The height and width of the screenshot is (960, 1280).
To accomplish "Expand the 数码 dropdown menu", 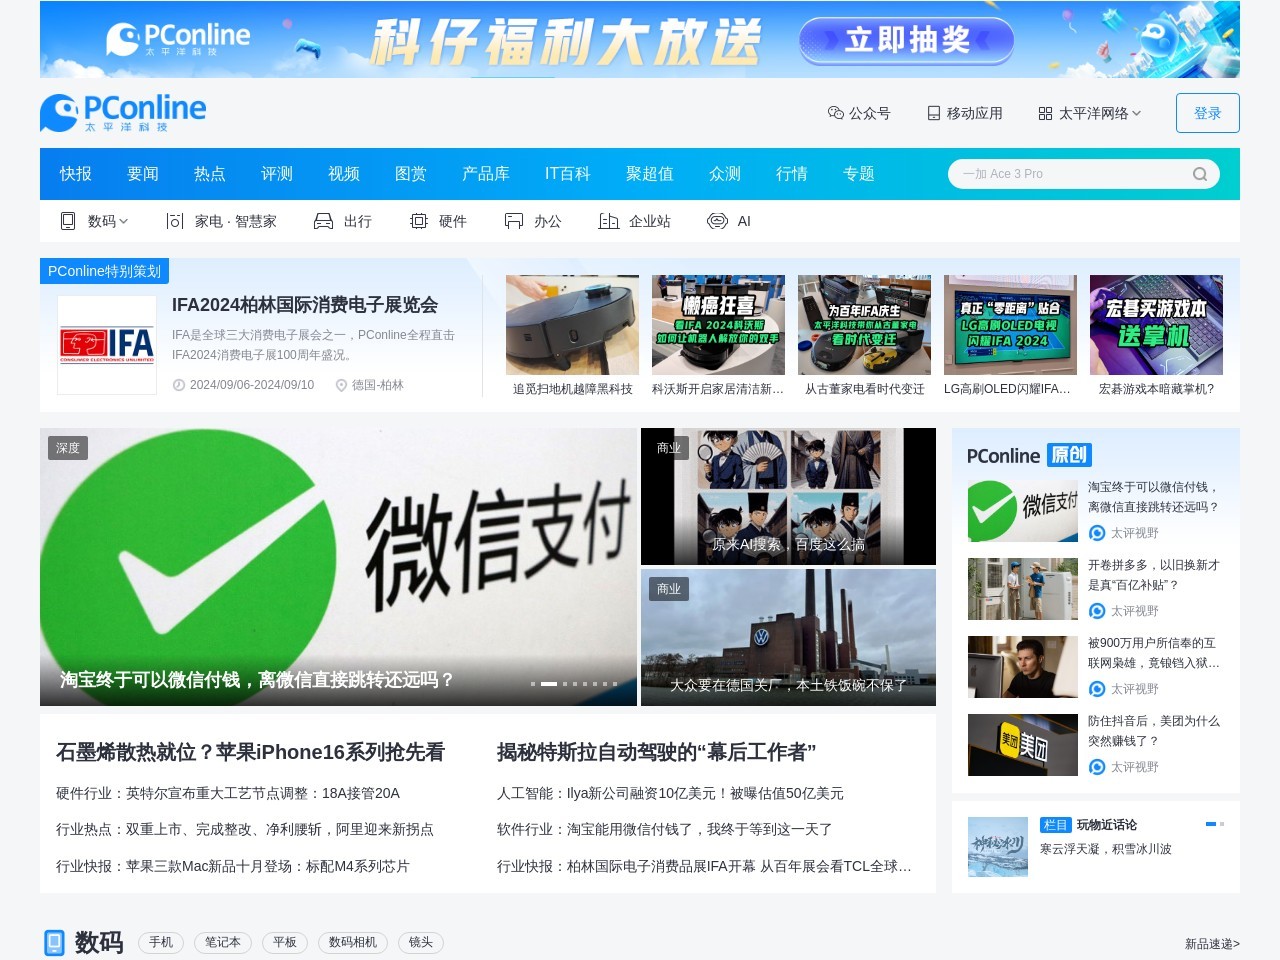I will click(123, 221).
